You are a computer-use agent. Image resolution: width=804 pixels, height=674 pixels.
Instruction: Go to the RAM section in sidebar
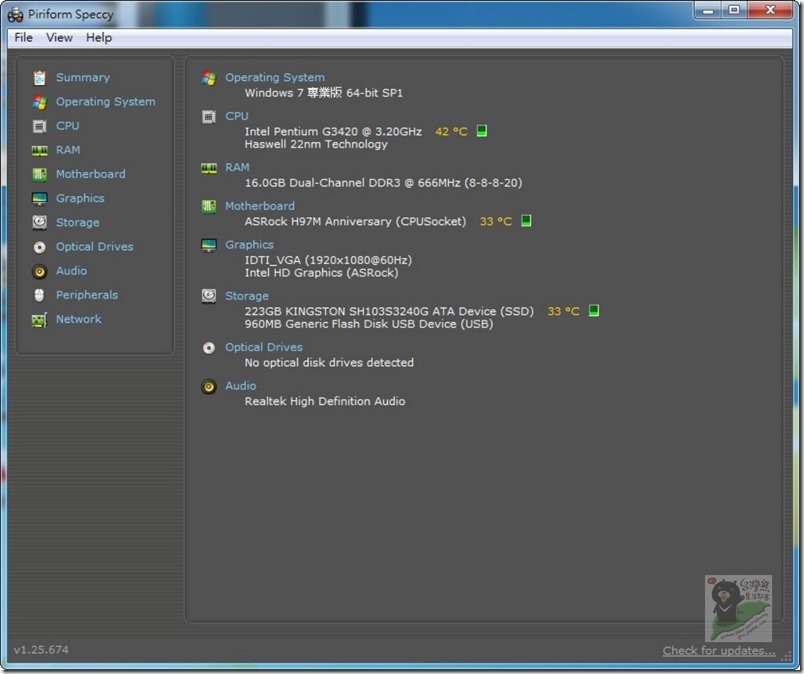(68, 150)
